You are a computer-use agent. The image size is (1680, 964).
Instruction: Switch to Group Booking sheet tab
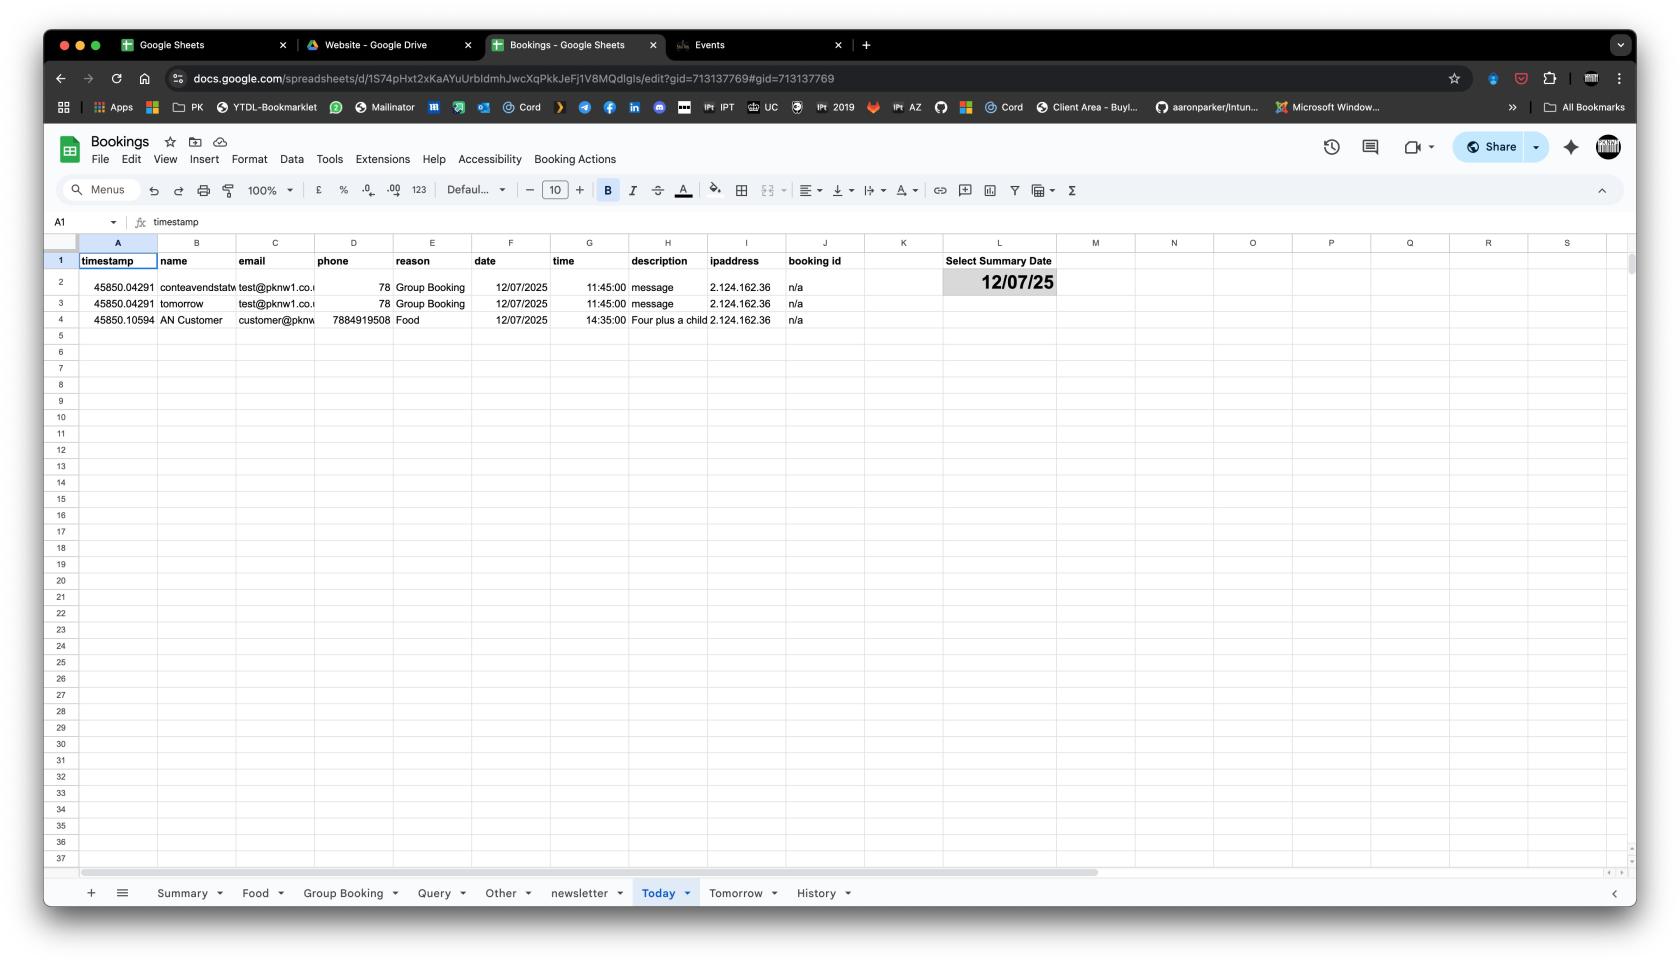click(343, 893)
